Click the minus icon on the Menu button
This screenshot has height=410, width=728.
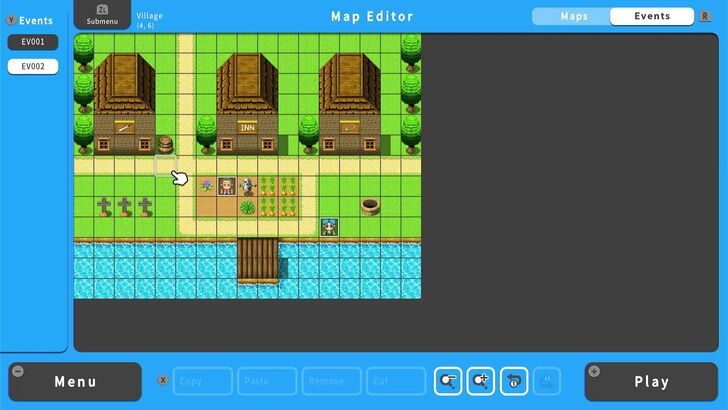point(18,371)
